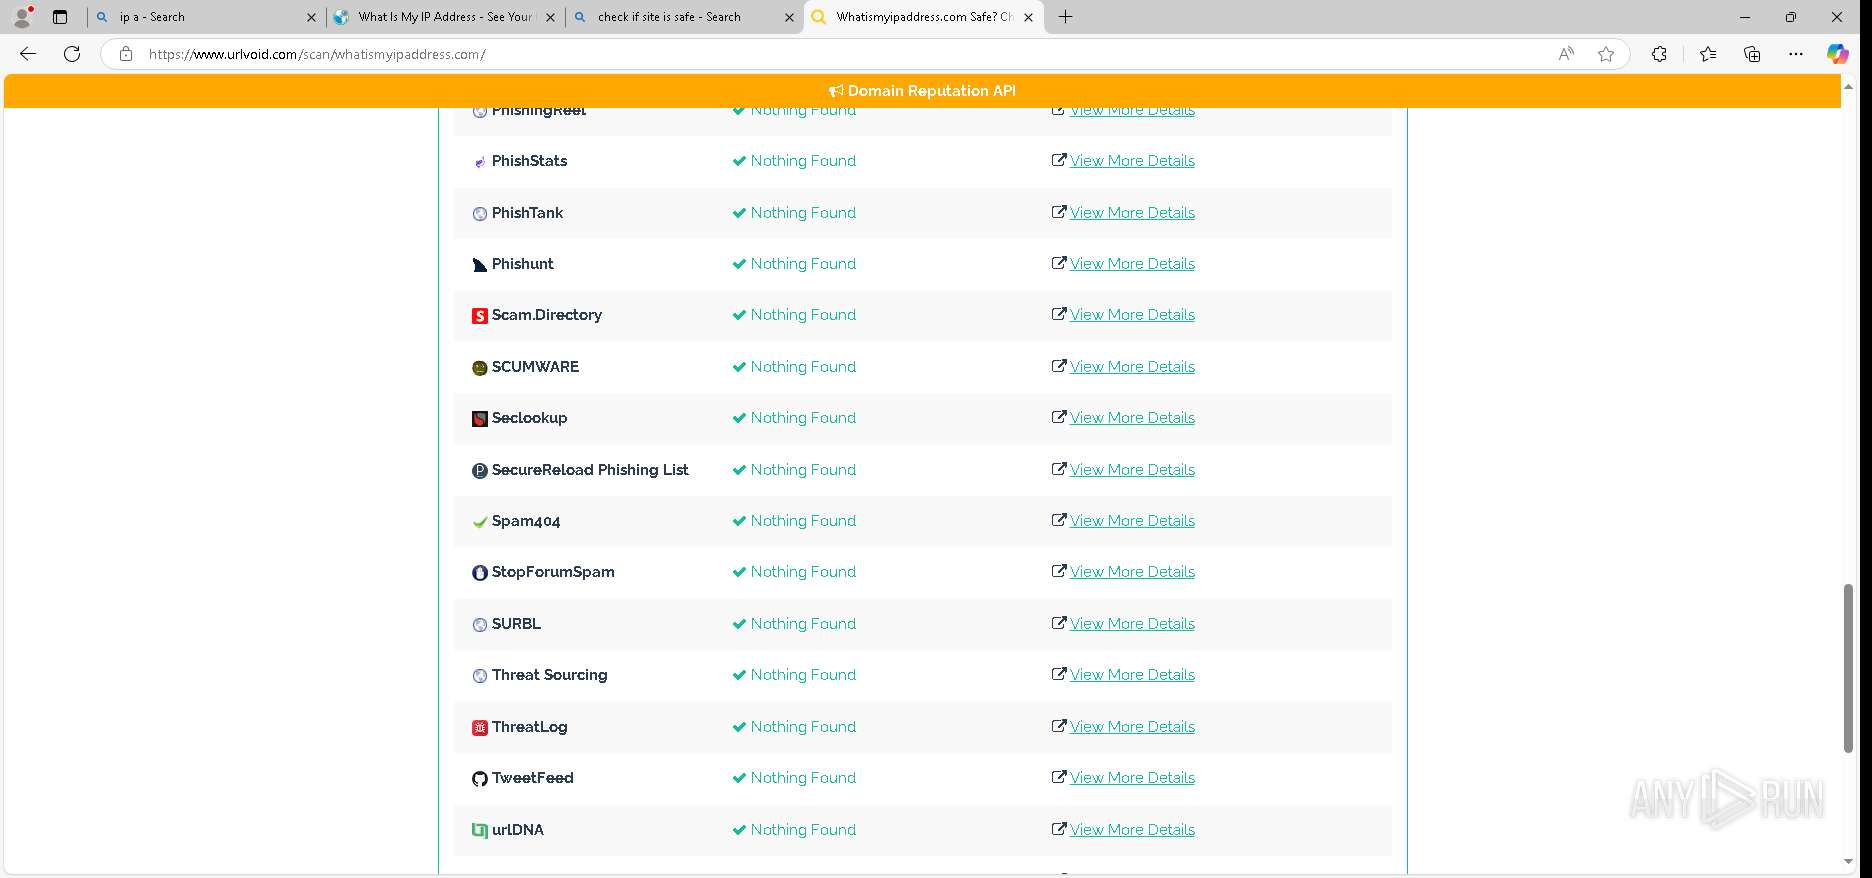
Task: Click the 'PhishTank' engine name
Action: pos(527,213)
